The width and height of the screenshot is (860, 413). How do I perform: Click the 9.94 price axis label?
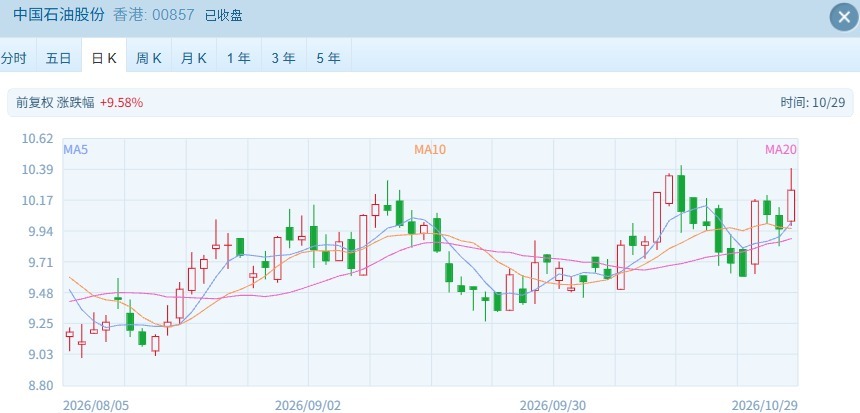[x=41, y=231]
